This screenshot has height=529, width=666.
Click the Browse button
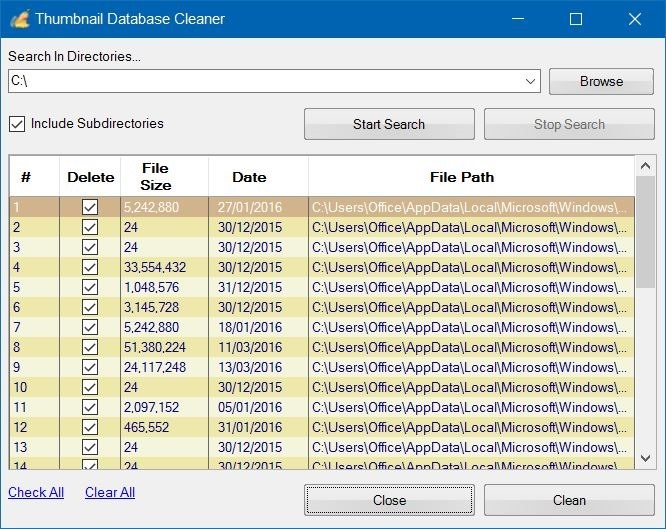click(x=601, y=81)
